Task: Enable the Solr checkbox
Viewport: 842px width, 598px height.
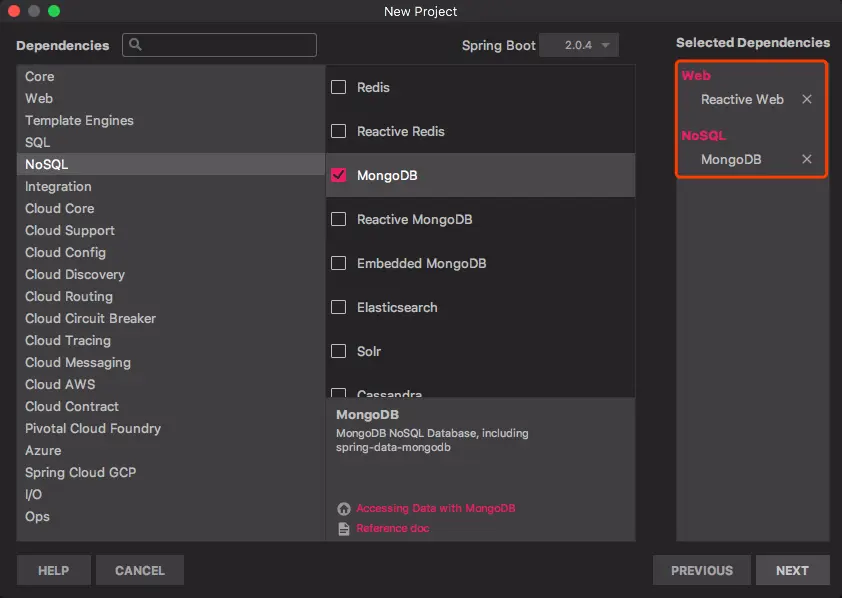Action: point(338,351)
